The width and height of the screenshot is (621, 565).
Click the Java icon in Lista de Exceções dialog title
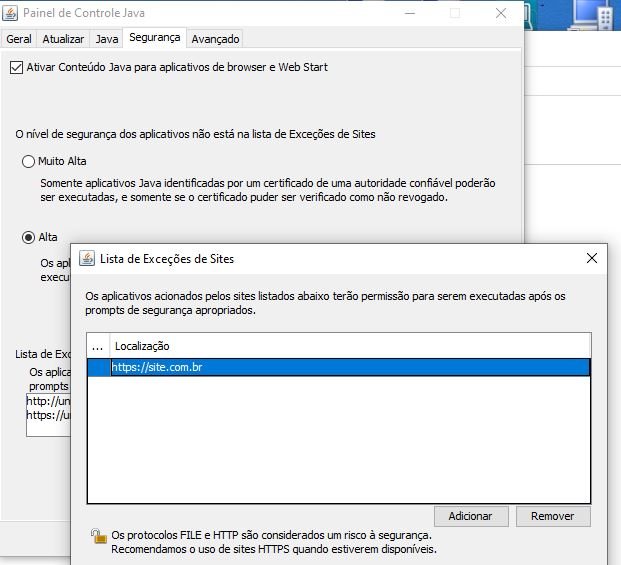coord(87,258)
